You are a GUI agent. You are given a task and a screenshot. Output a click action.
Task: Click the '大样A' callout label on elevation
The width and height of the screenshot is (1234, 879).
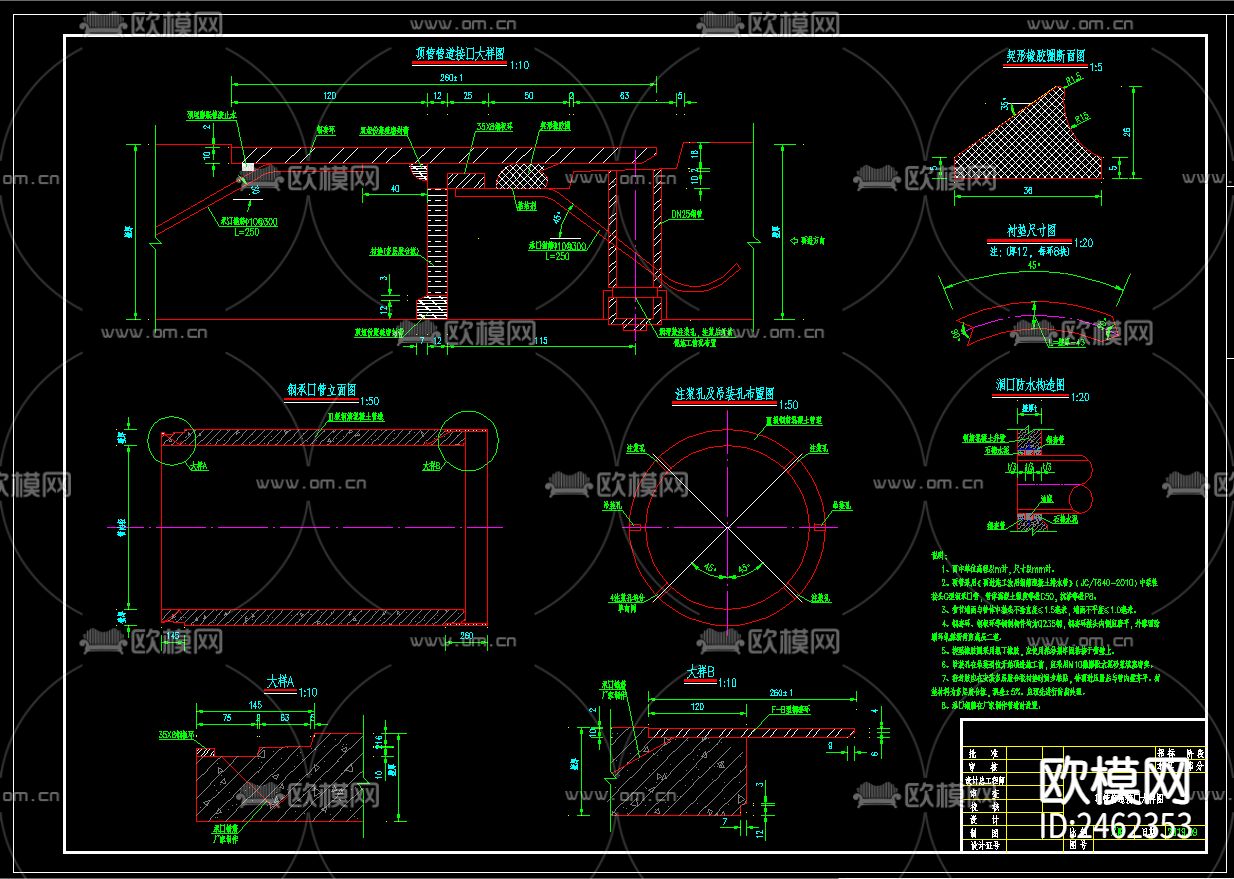click(200, 465)
